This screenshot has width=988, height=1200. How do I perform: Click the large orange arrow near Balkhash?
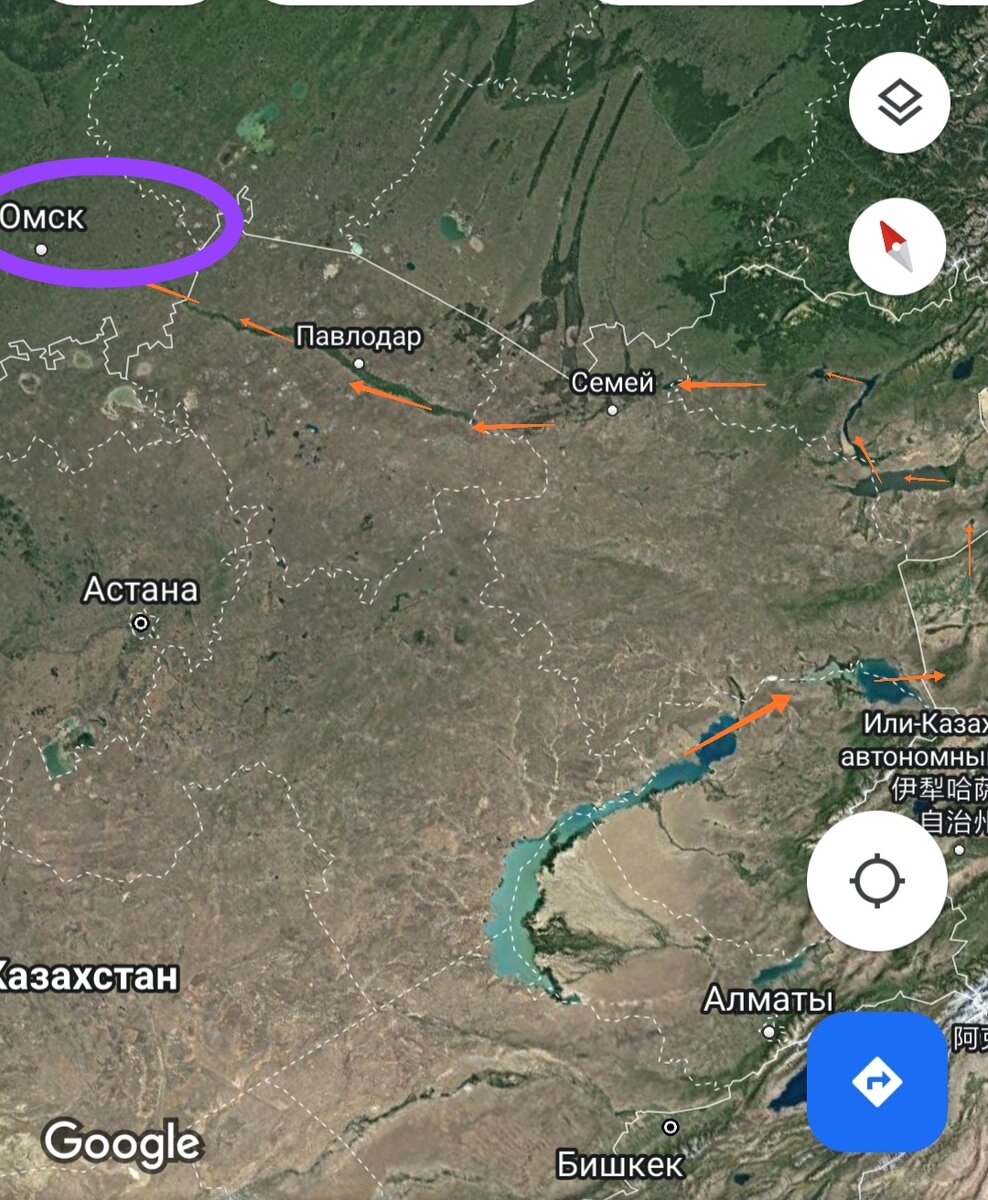point(738,725)
